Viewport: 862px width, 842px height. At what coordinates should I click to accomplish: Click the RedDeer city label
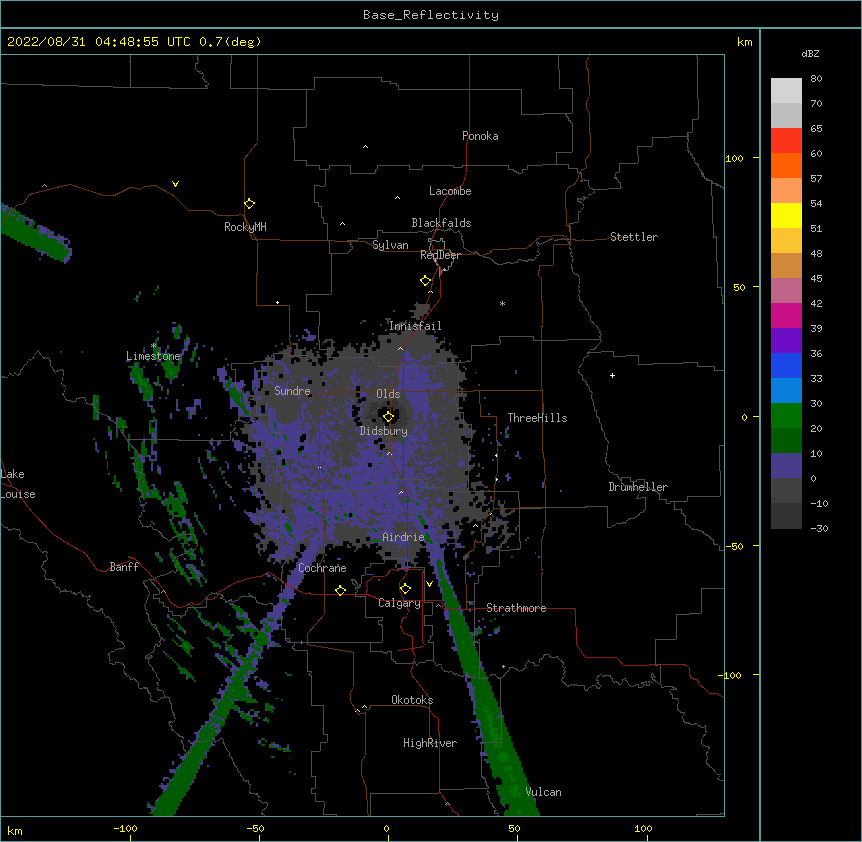tap(440, 255)
